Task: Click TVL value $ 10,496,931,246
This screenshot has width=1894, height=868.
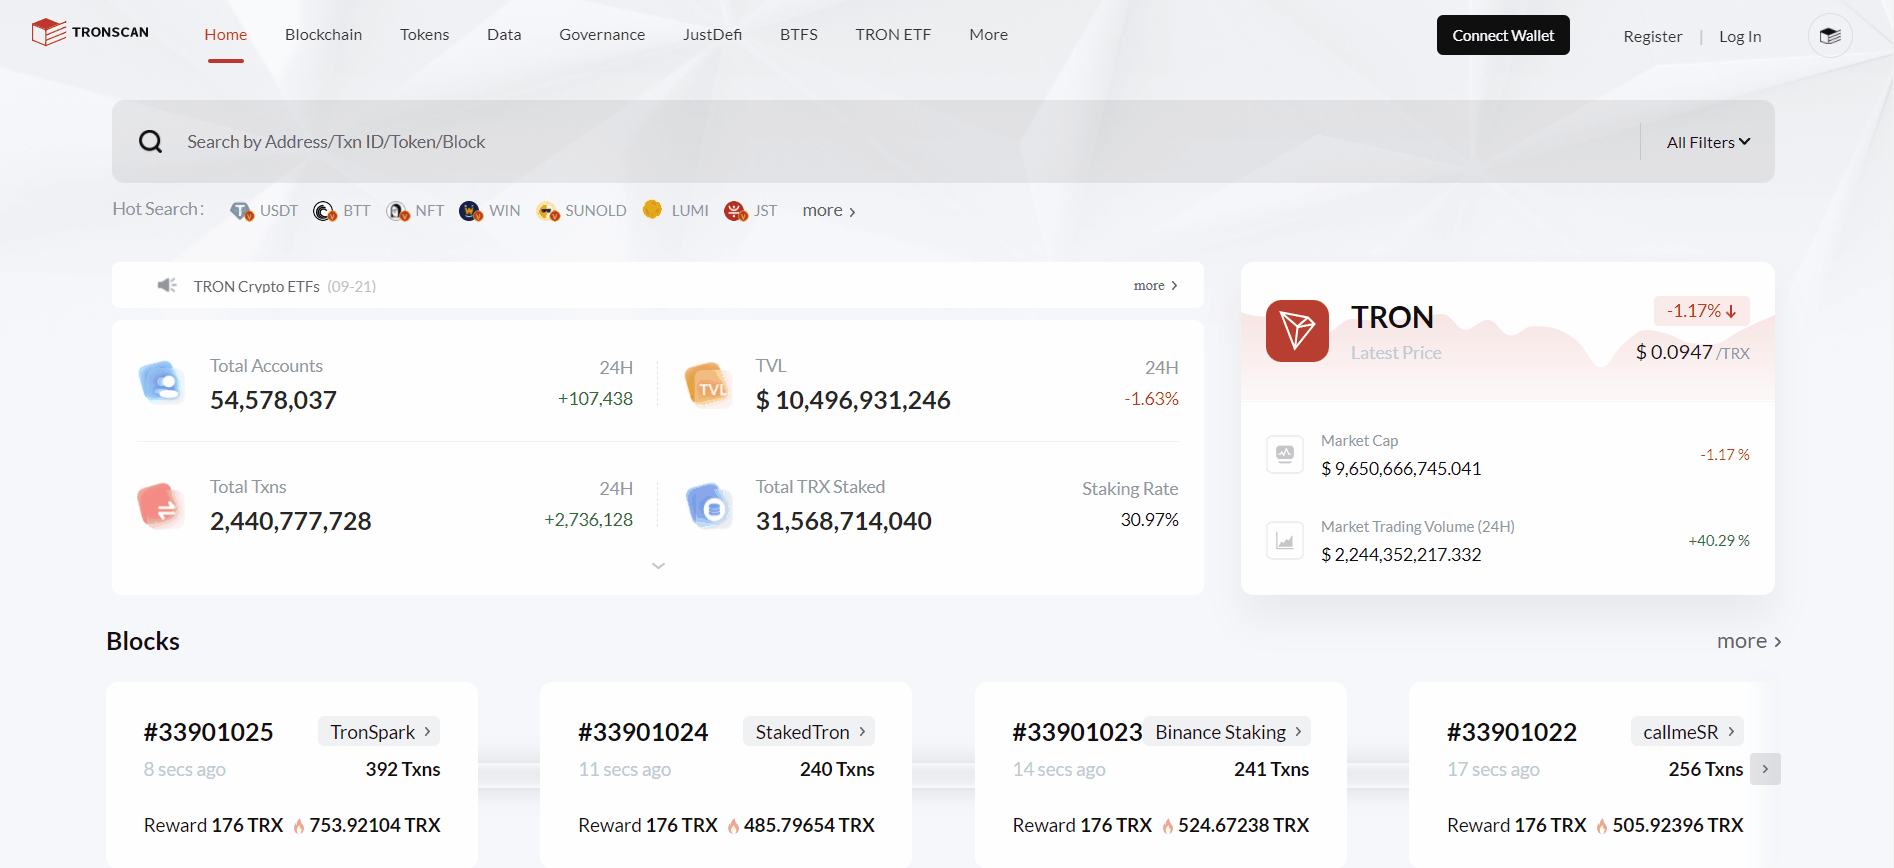Action: [853, 400]
